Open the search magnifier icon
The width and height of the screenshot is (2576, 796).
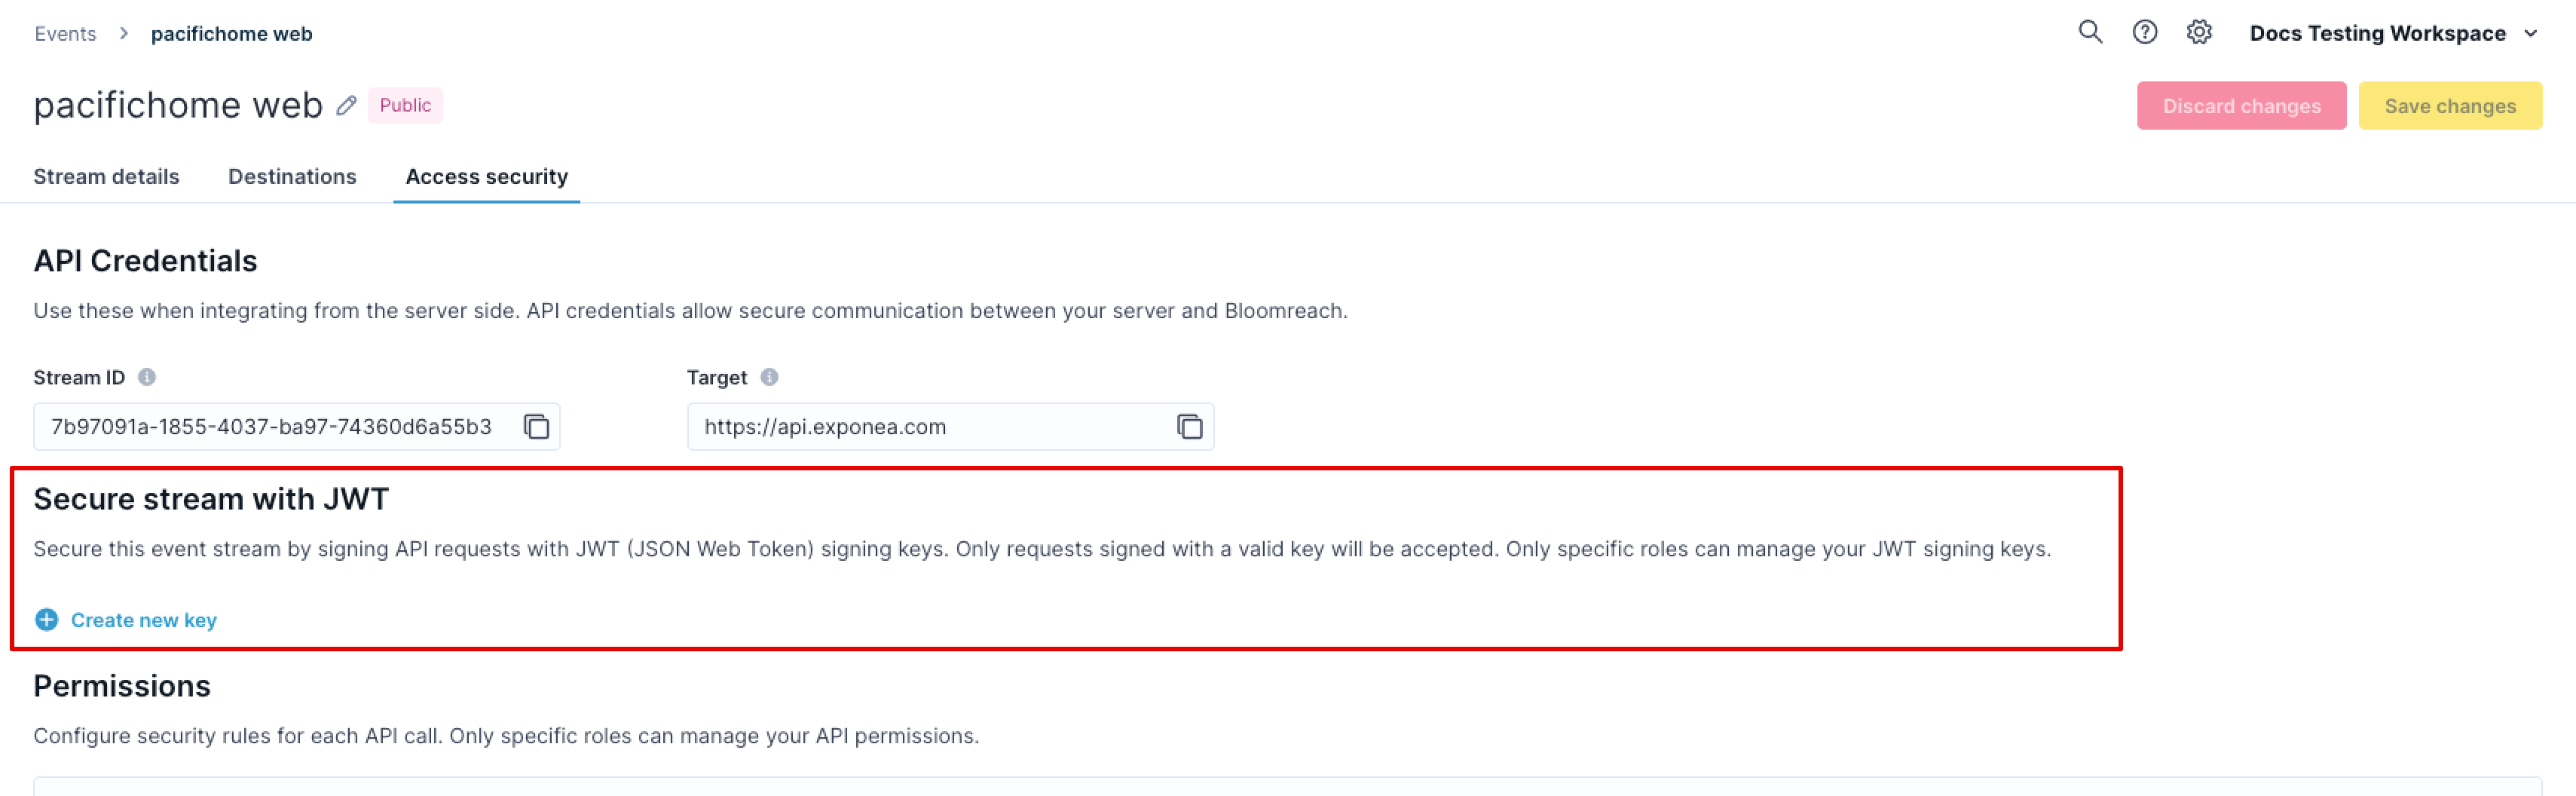point(2090,32)
